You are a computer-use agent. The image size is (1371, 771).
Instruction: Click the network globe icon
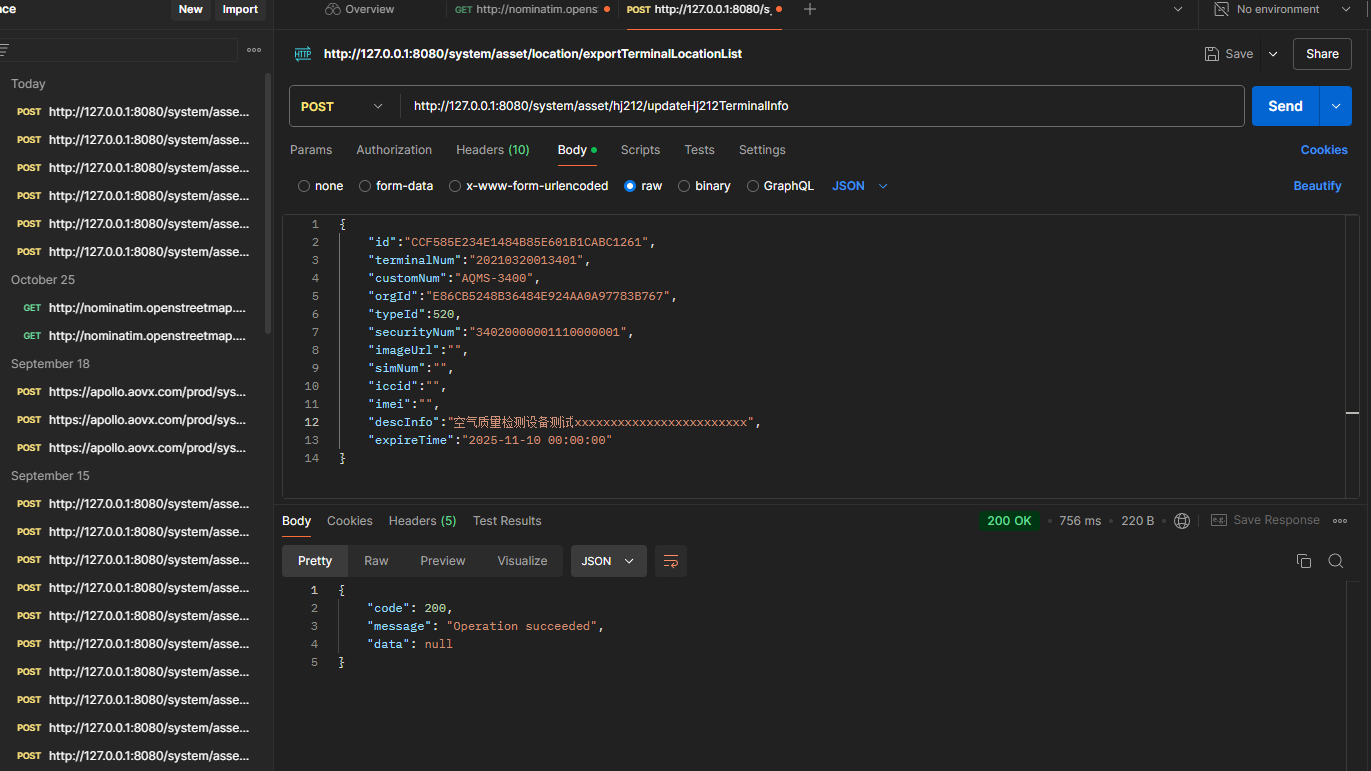click(x=1182, y=521)
